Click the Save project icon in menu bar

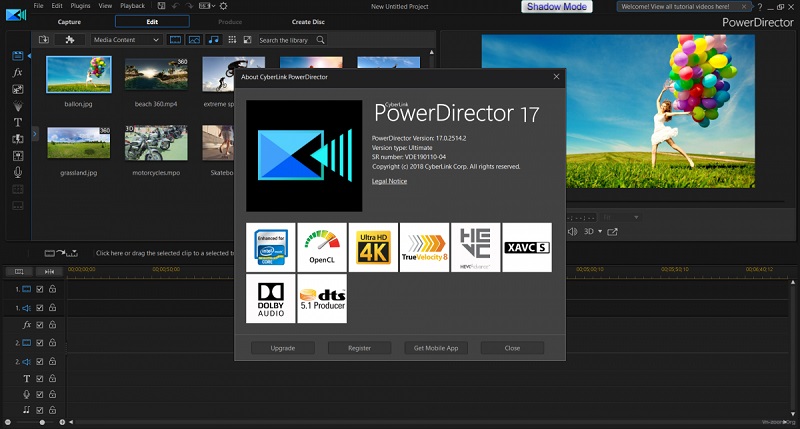[161, 6]
